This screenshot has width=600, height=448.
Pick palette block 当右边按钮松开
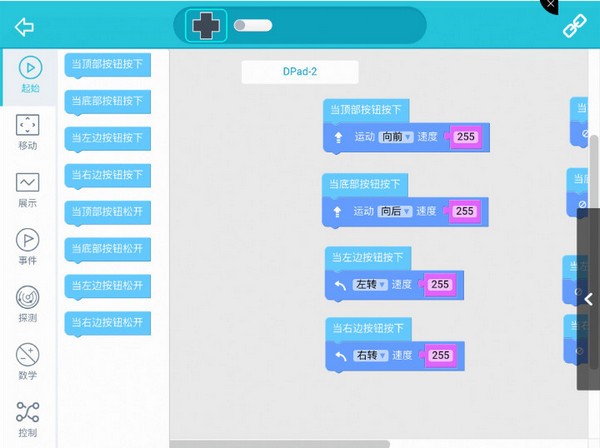coord(108,323)
